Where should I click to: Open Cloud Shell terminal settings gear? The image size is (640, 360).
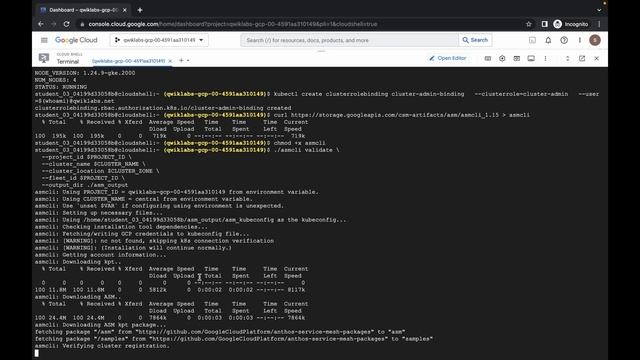click(502, 58)
